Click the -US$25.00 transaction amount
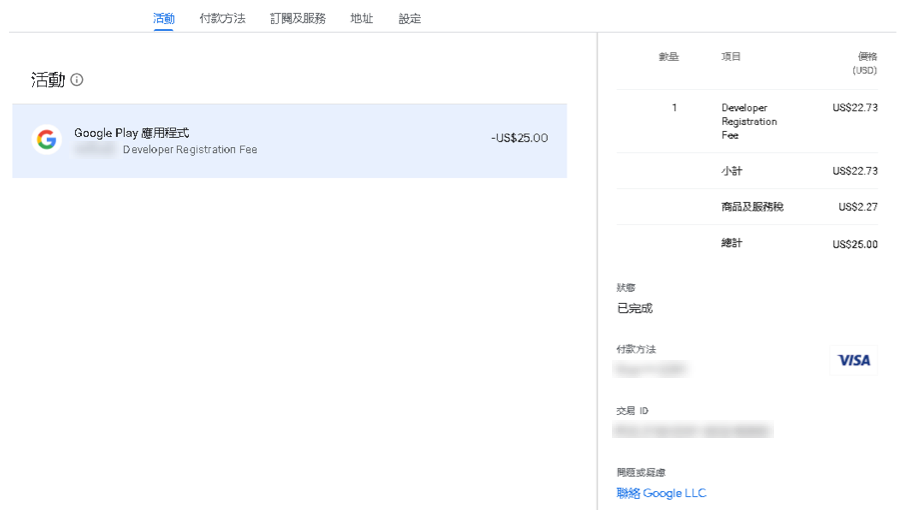 519,138
